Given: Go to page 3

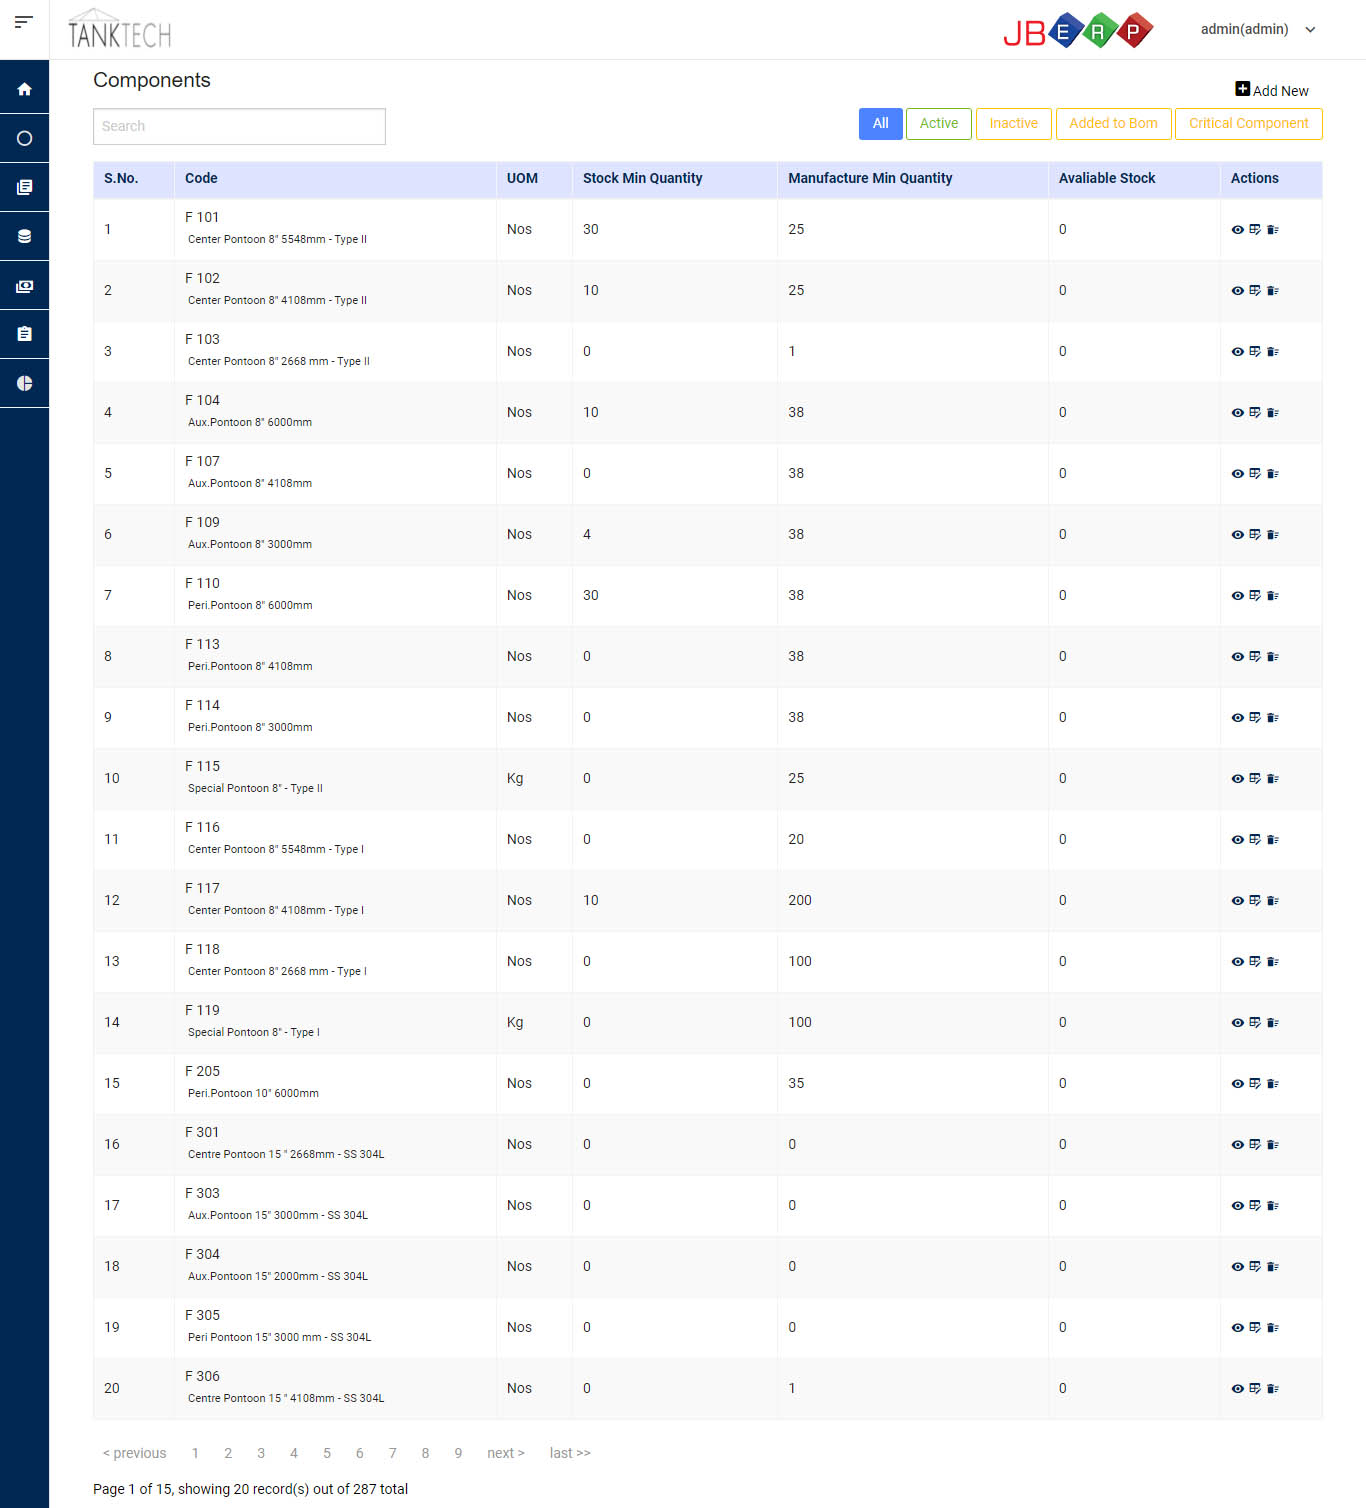Looking at the screenshot, I should click(261, 1453).
